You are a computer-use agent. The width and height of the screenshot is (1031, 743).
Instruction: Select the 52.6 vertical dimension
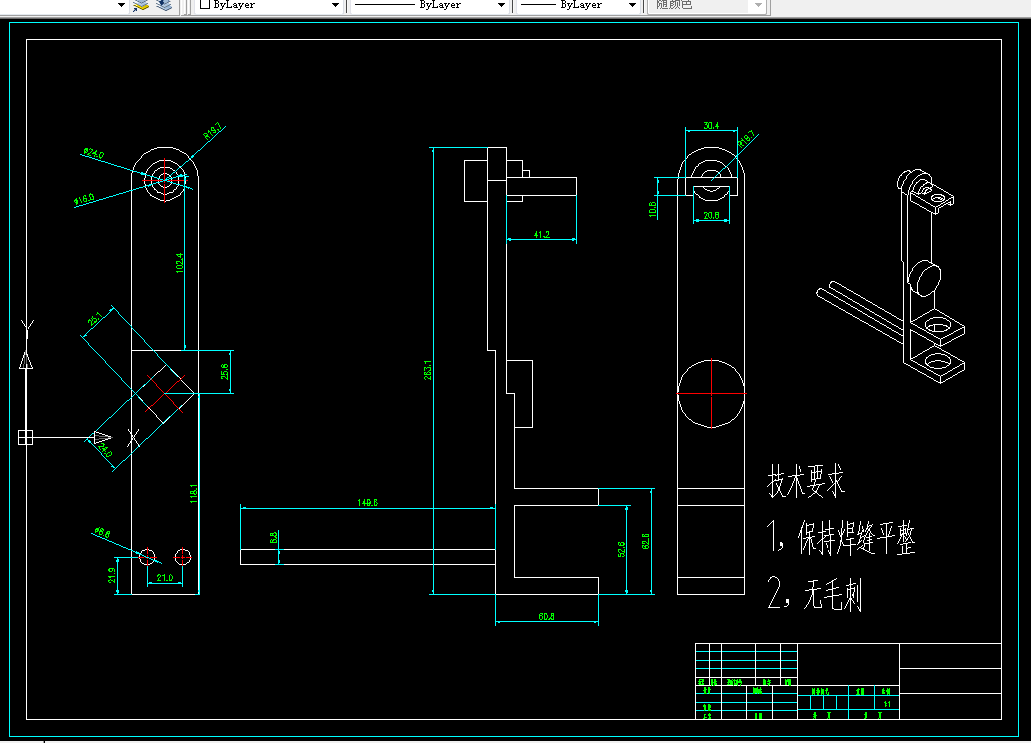coord(621,549)
